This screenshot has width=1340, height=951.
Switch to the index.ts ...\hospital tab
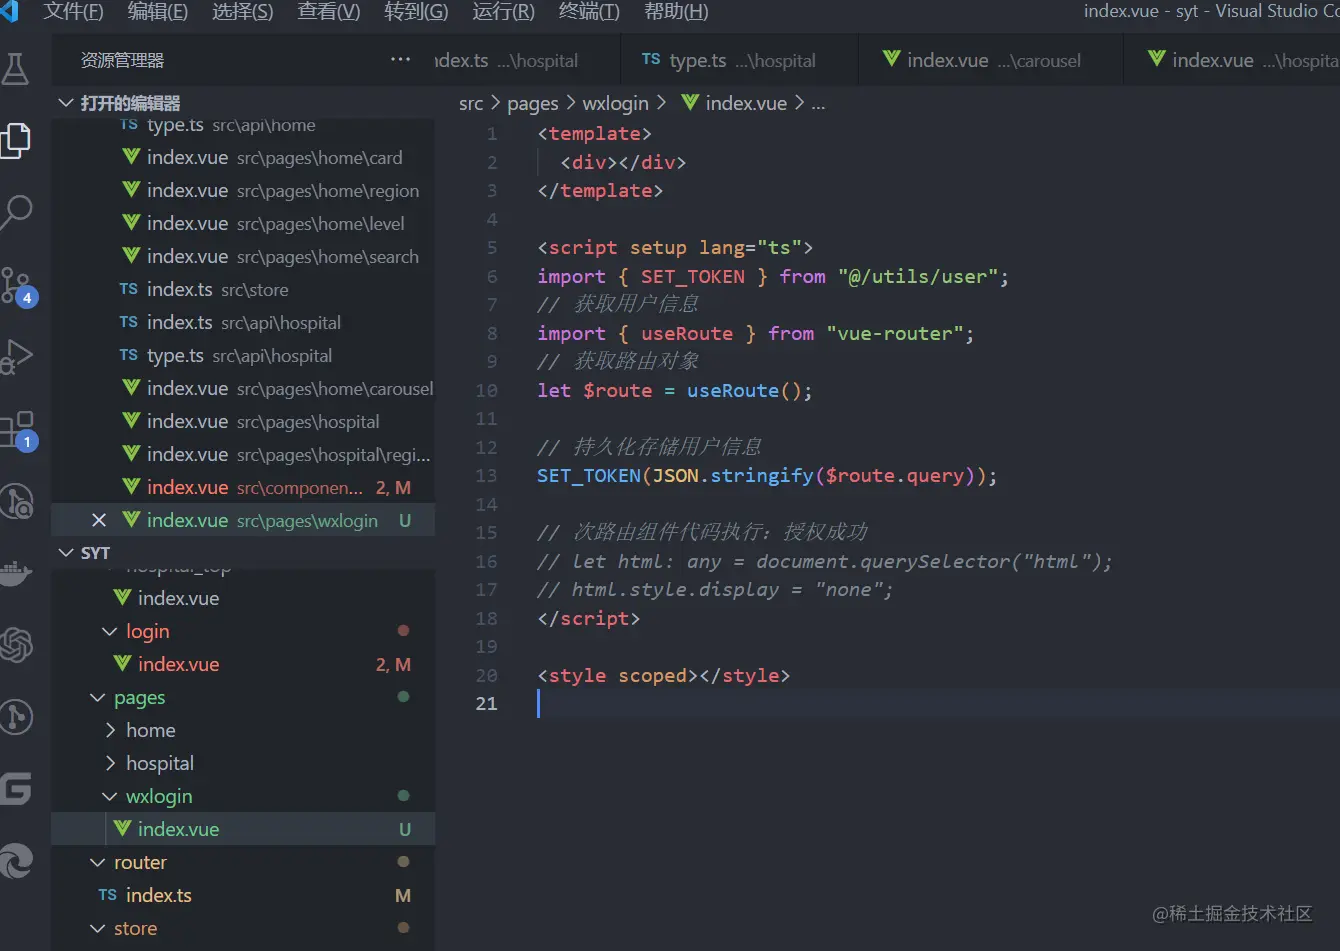(528, 60)
